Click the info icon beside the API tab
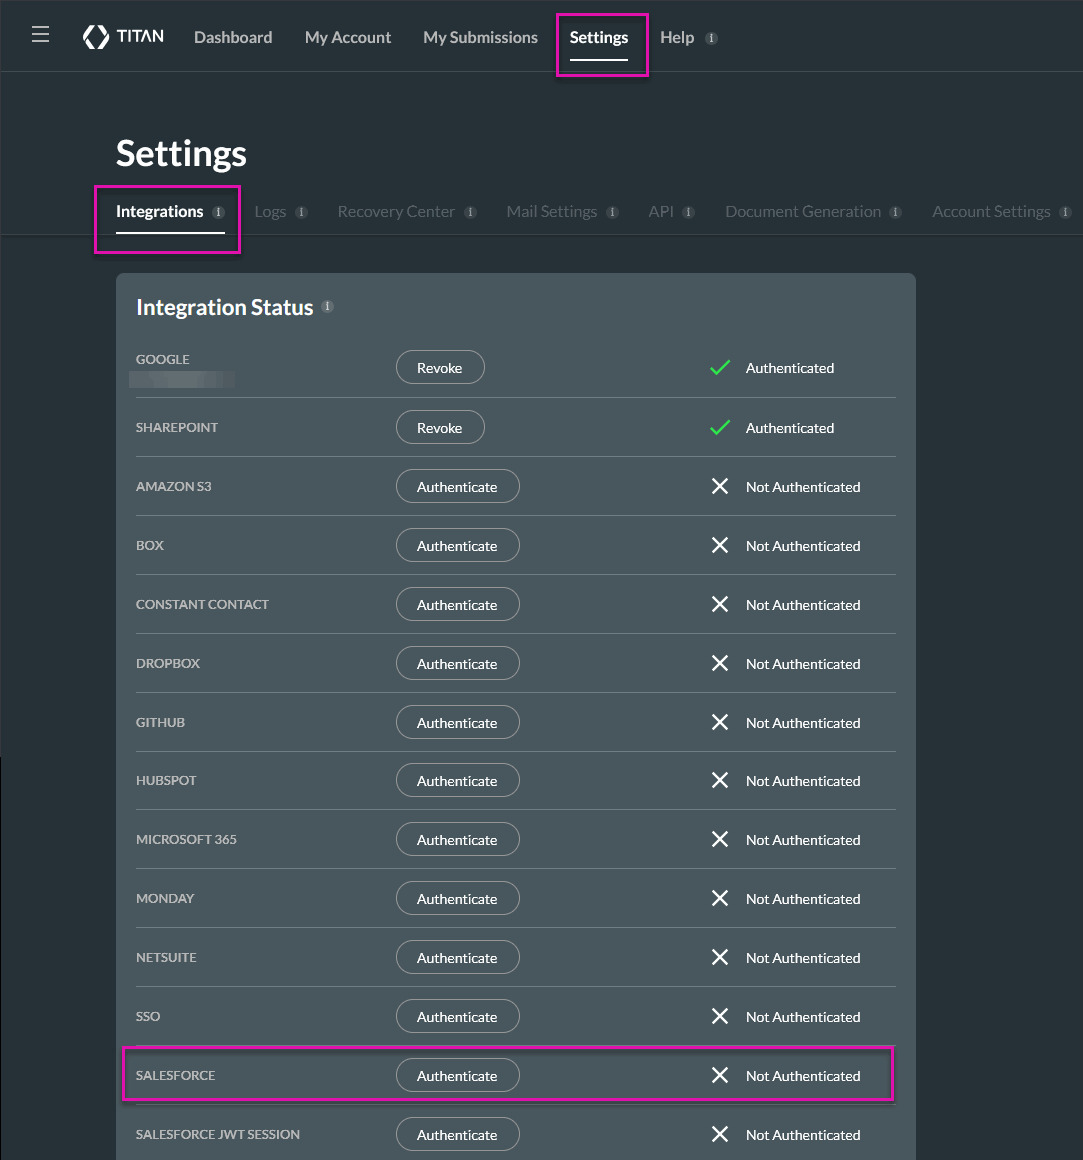 [688, 212]
